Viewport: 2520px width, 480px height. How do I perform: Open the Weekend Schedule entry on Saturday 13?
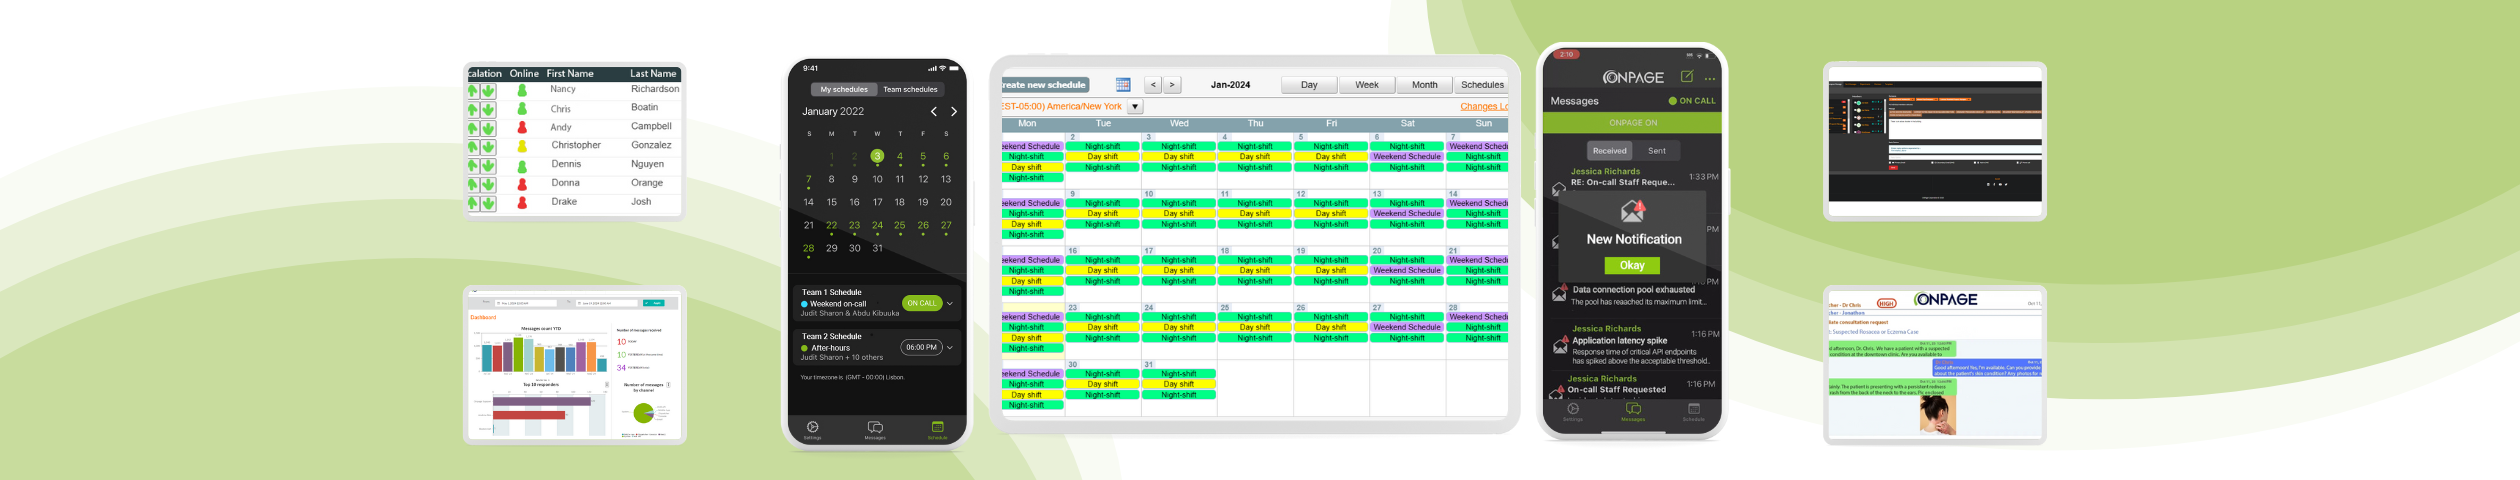coord(1407,214)
